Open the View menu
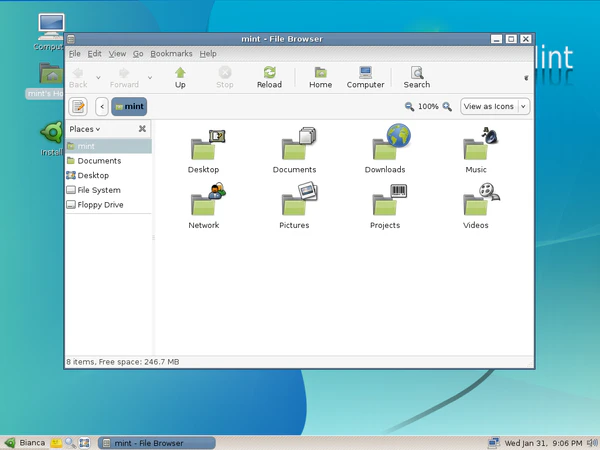Viewport: 600px width, 450px height. point(117,54)
